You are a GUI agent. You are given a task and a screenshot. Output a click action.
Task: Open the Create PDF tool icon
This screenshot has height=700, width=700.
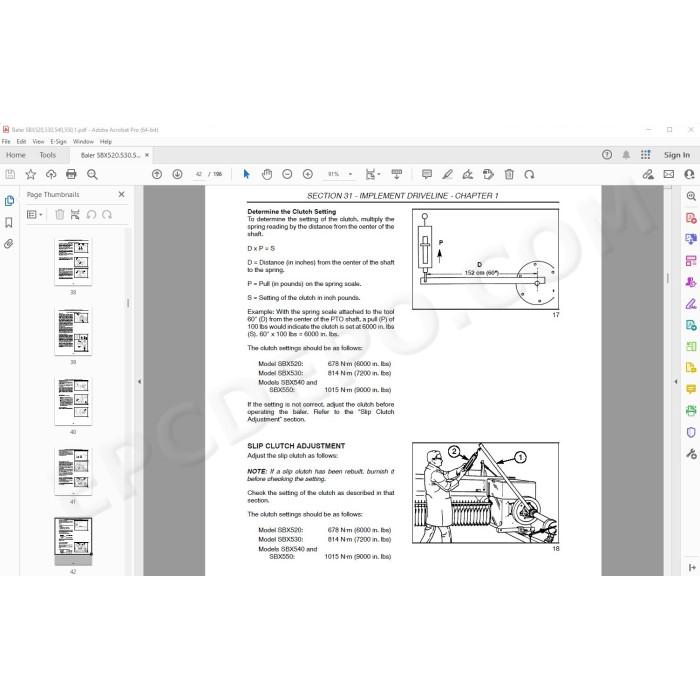tap(691, 218)
